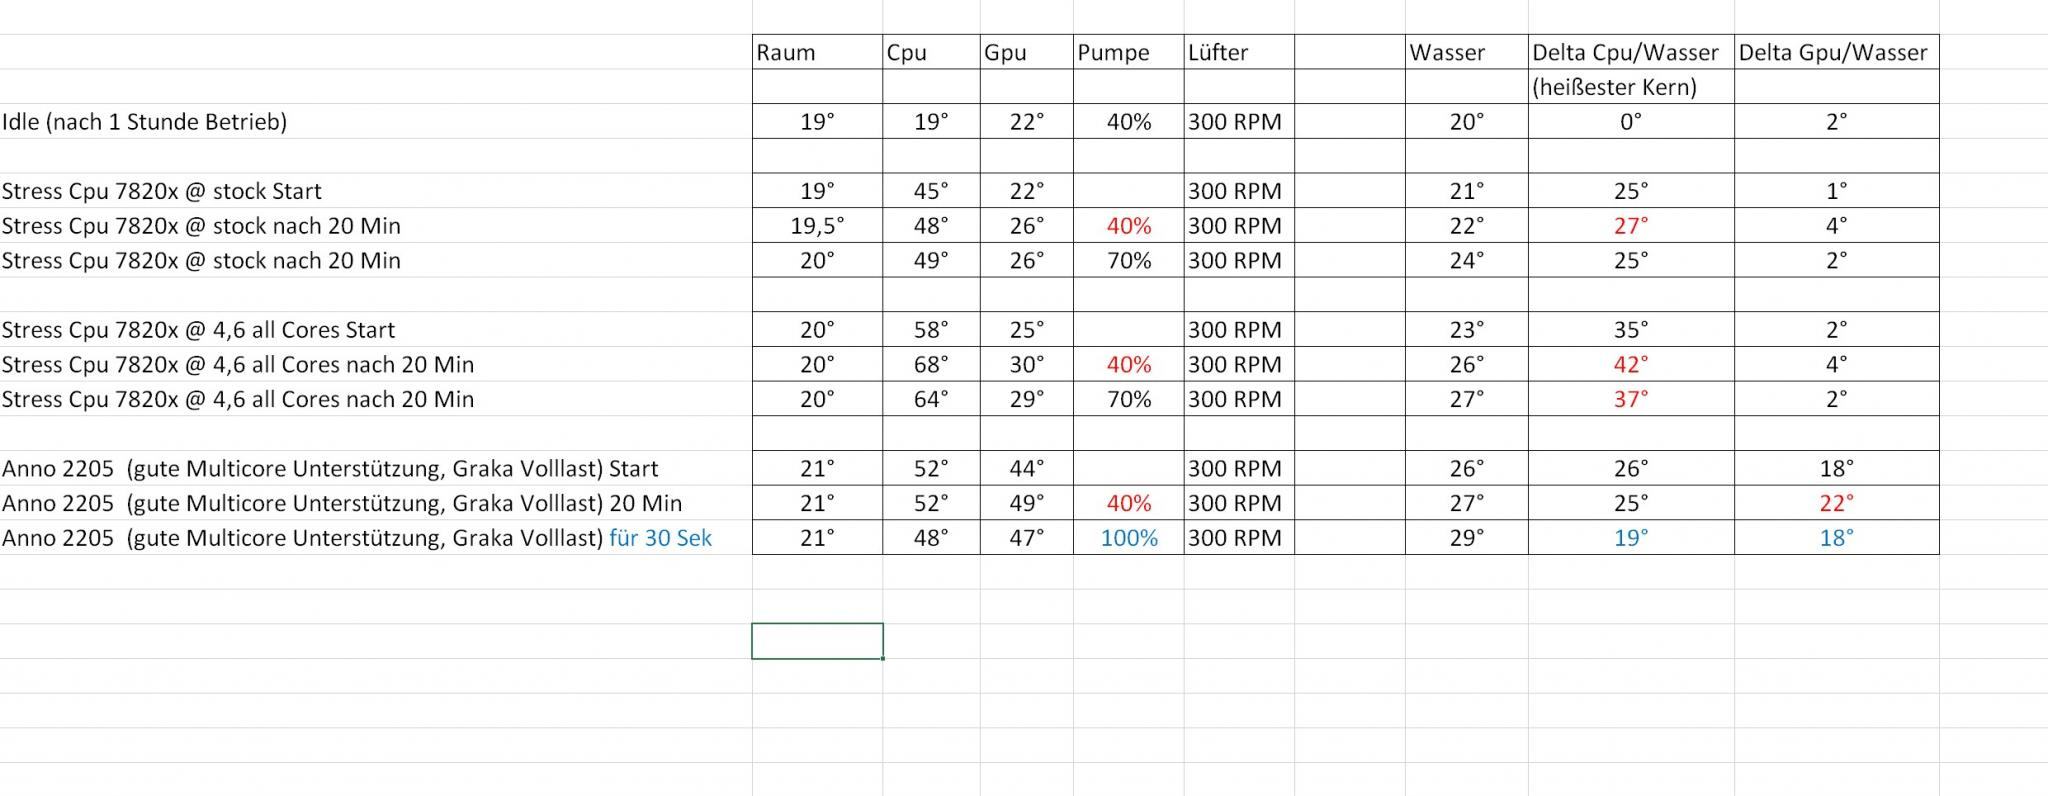
Task: Click the green-outlined empty selected cell
Action: click(816, 641)
